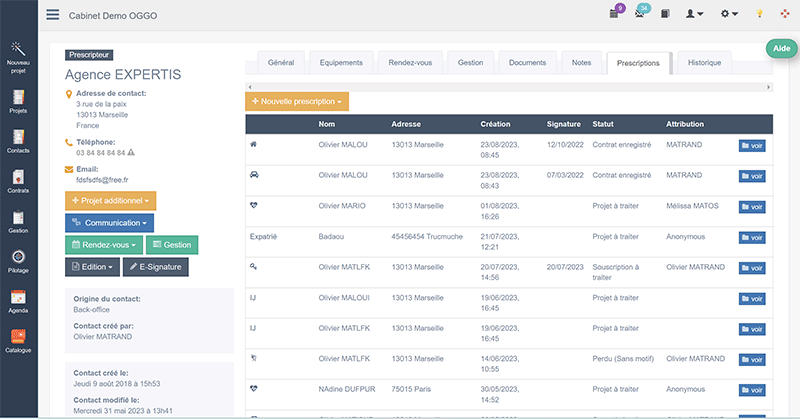Image resolution: width=800 pixels, height=419 pixels.
Task: Click the Nouveau projet magic wand icon
Action: click(x=18, y=52)
